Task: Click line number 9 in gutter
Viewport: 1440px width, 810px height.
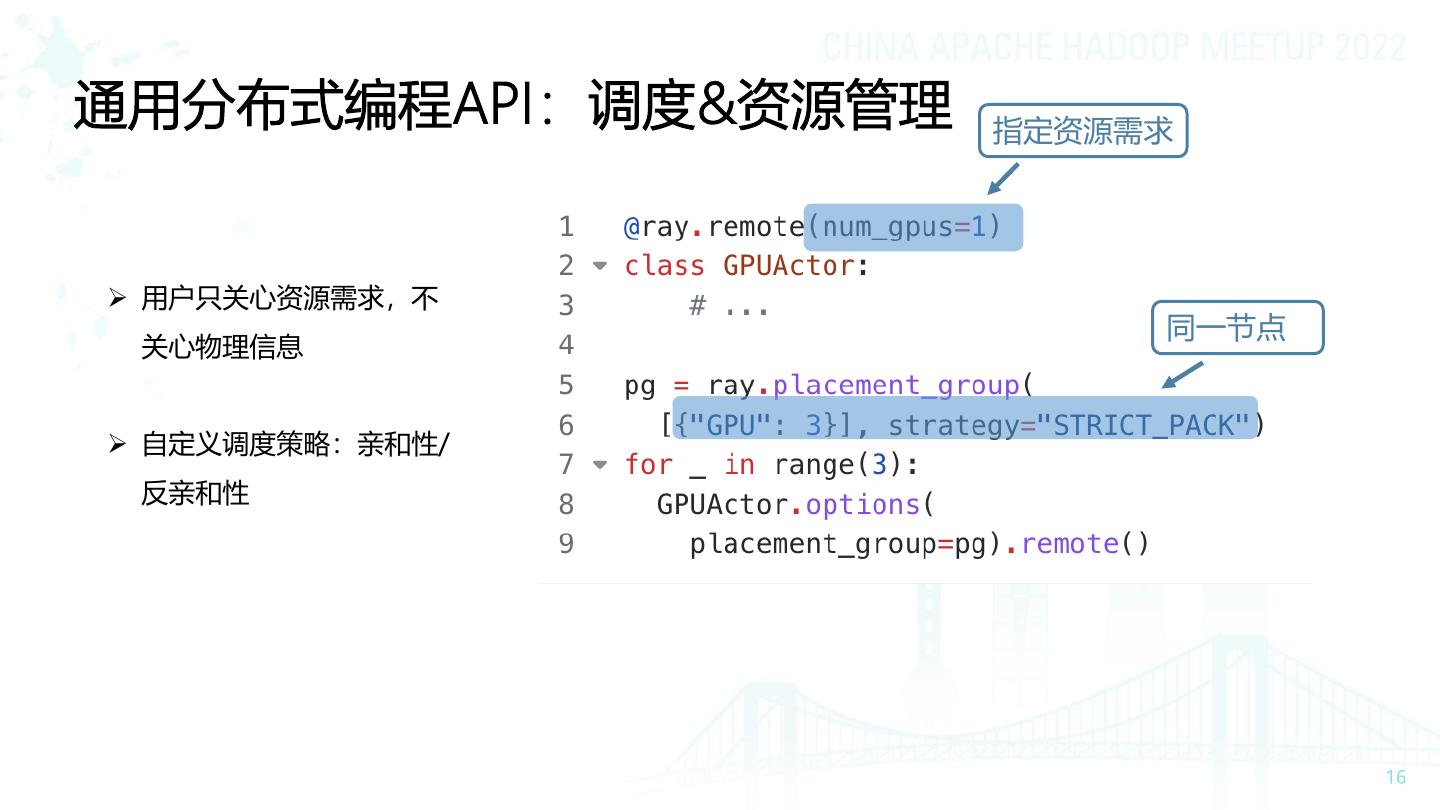Action: (x=566, y=543)
